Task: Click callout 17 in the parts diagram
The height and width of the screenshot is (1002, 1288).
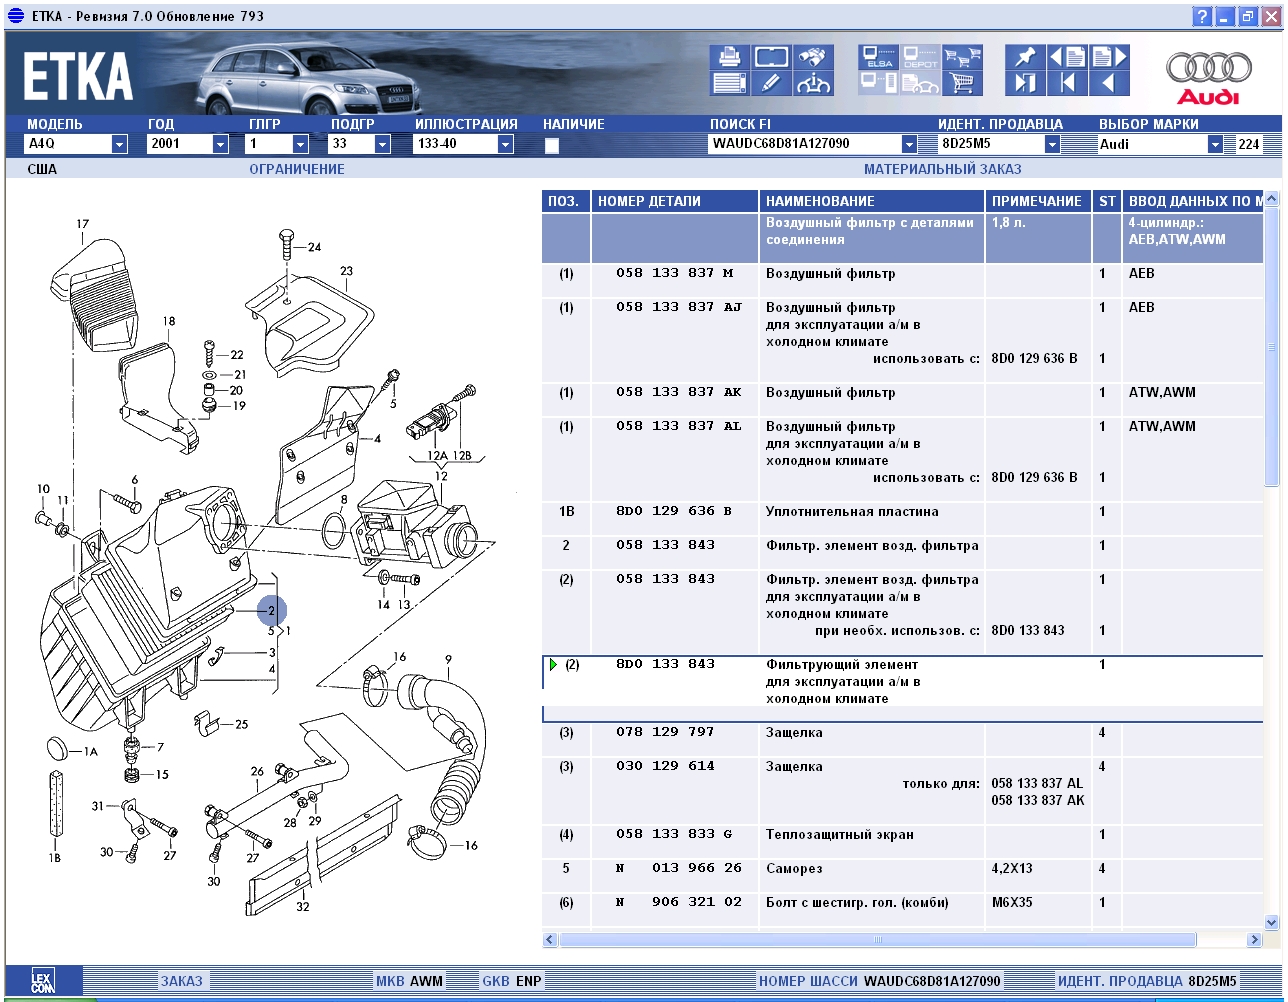Action: click(x=82, y=224)
